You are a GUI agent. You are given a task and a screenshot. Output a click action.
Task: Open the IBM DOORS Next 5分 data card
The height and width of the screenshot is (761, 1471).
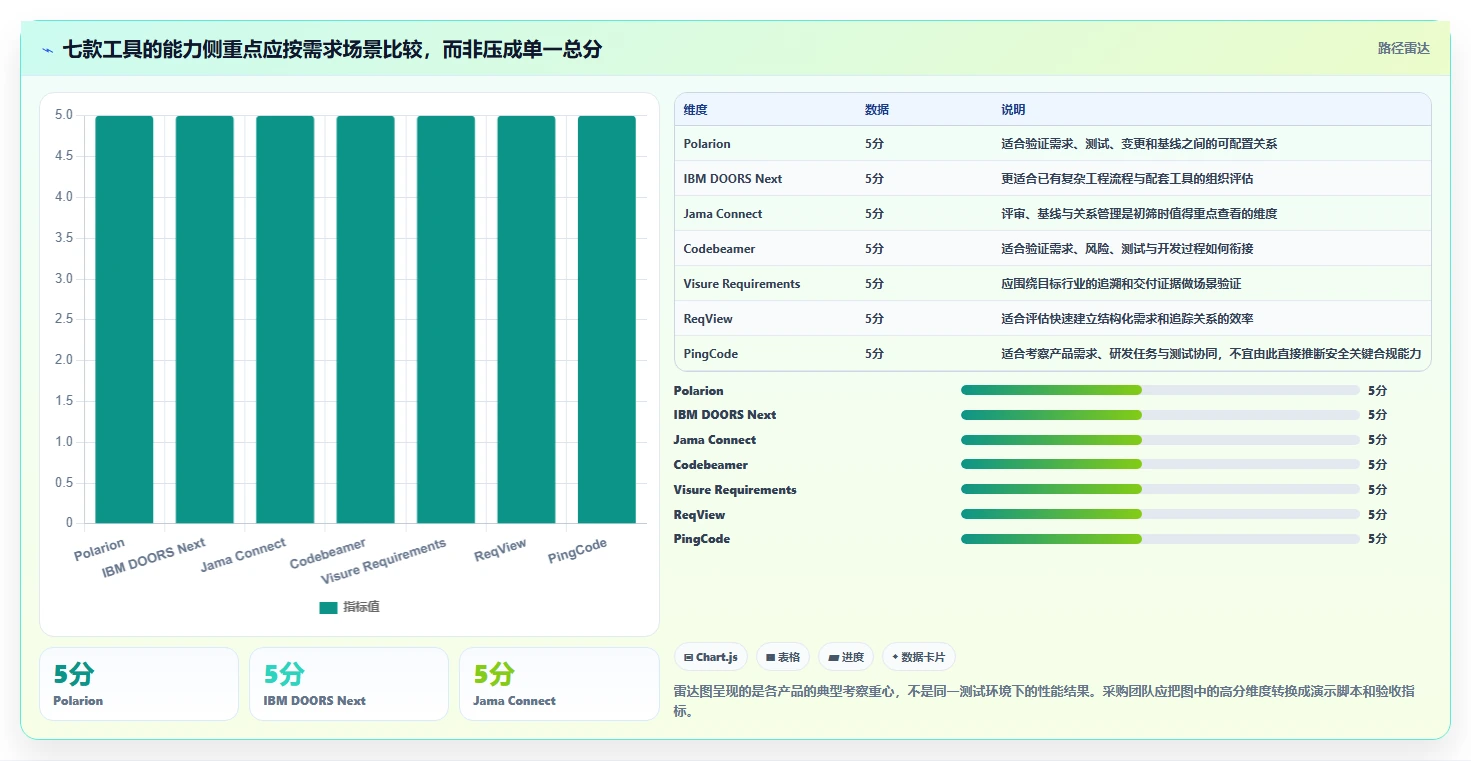(x=349, y=684)
